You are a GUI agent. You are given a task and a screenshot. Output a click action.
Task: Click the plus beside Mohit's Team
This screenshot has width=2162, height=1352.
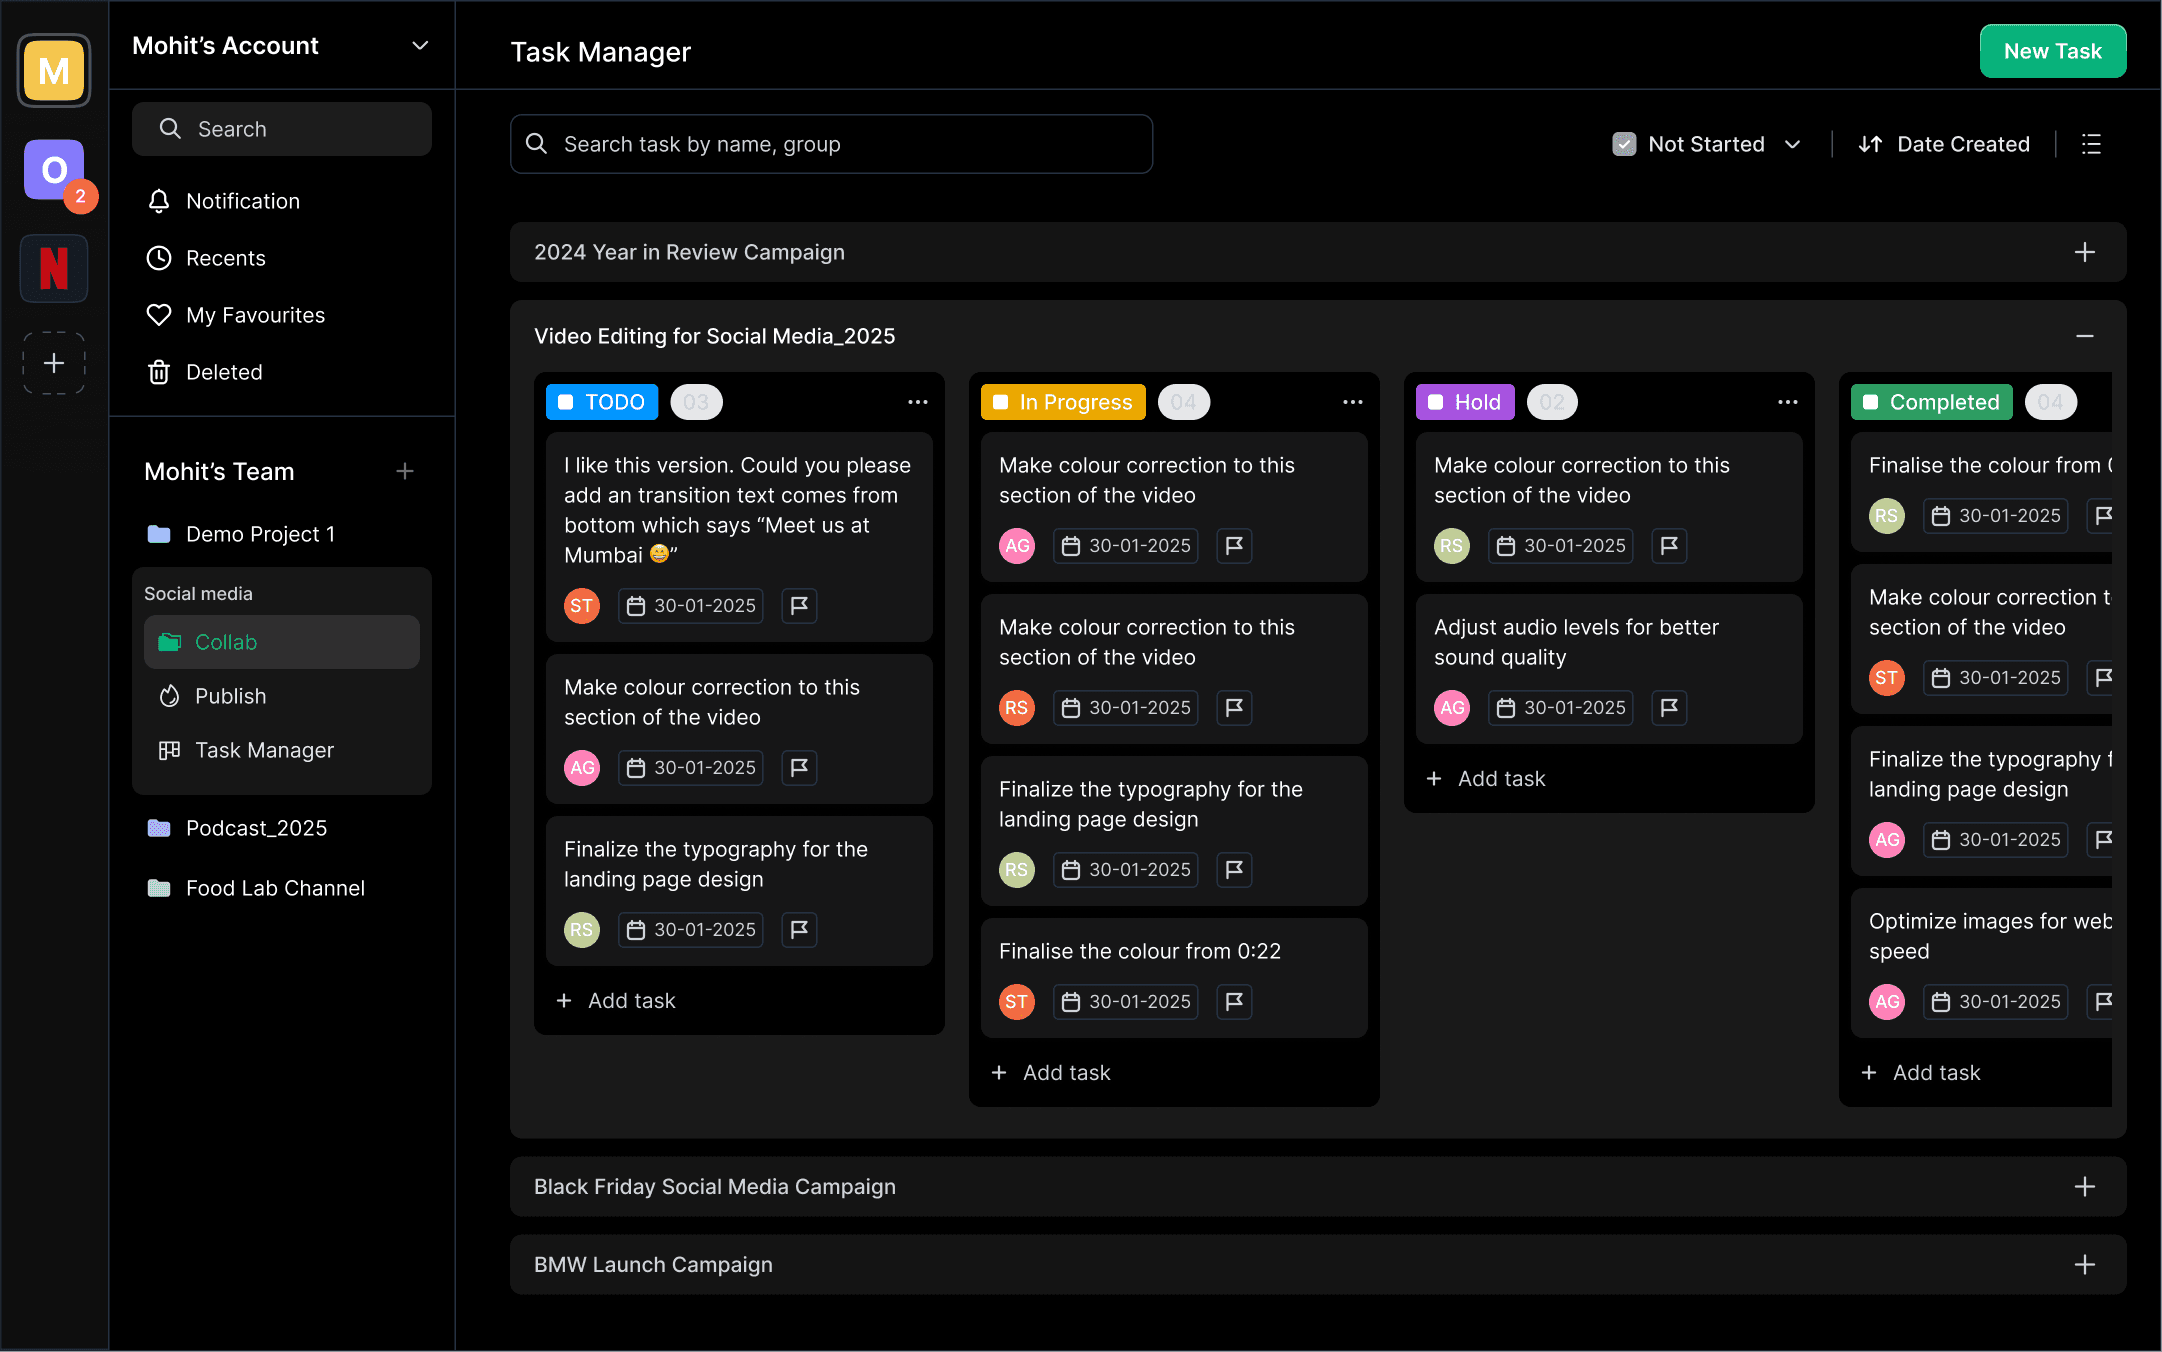(x=405, y=471)
